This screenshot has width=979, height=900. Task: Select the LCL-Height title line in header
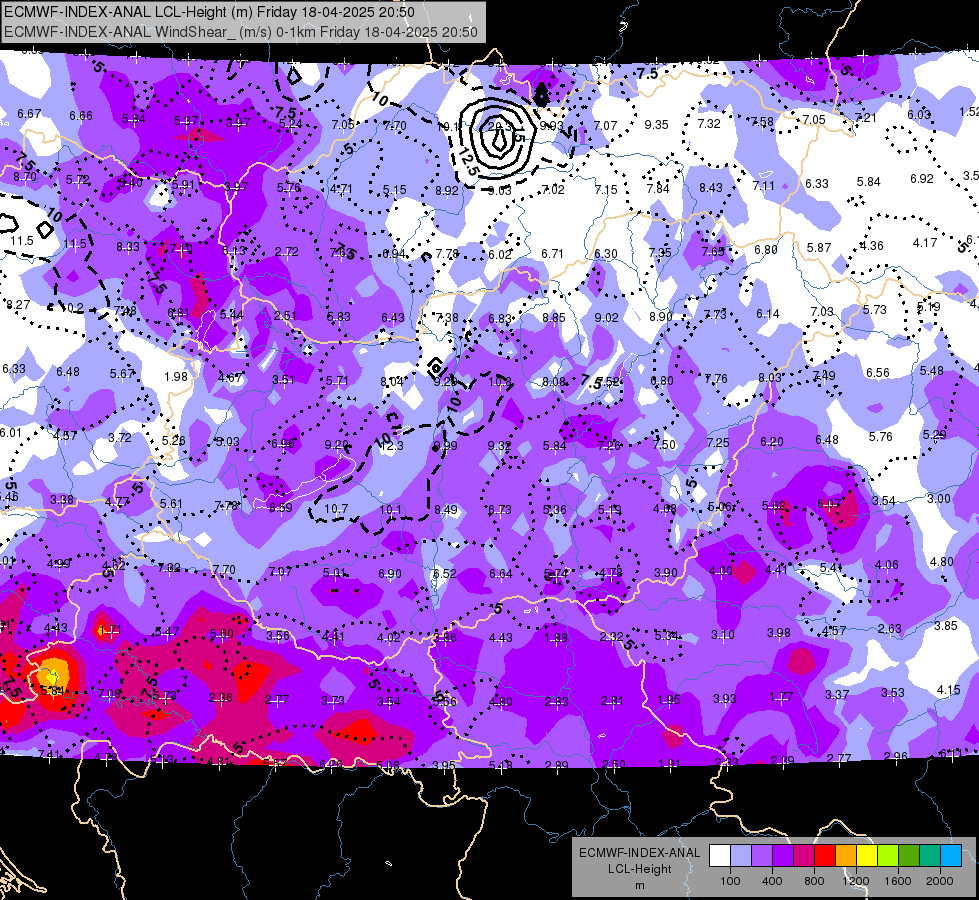coord(209,12)
